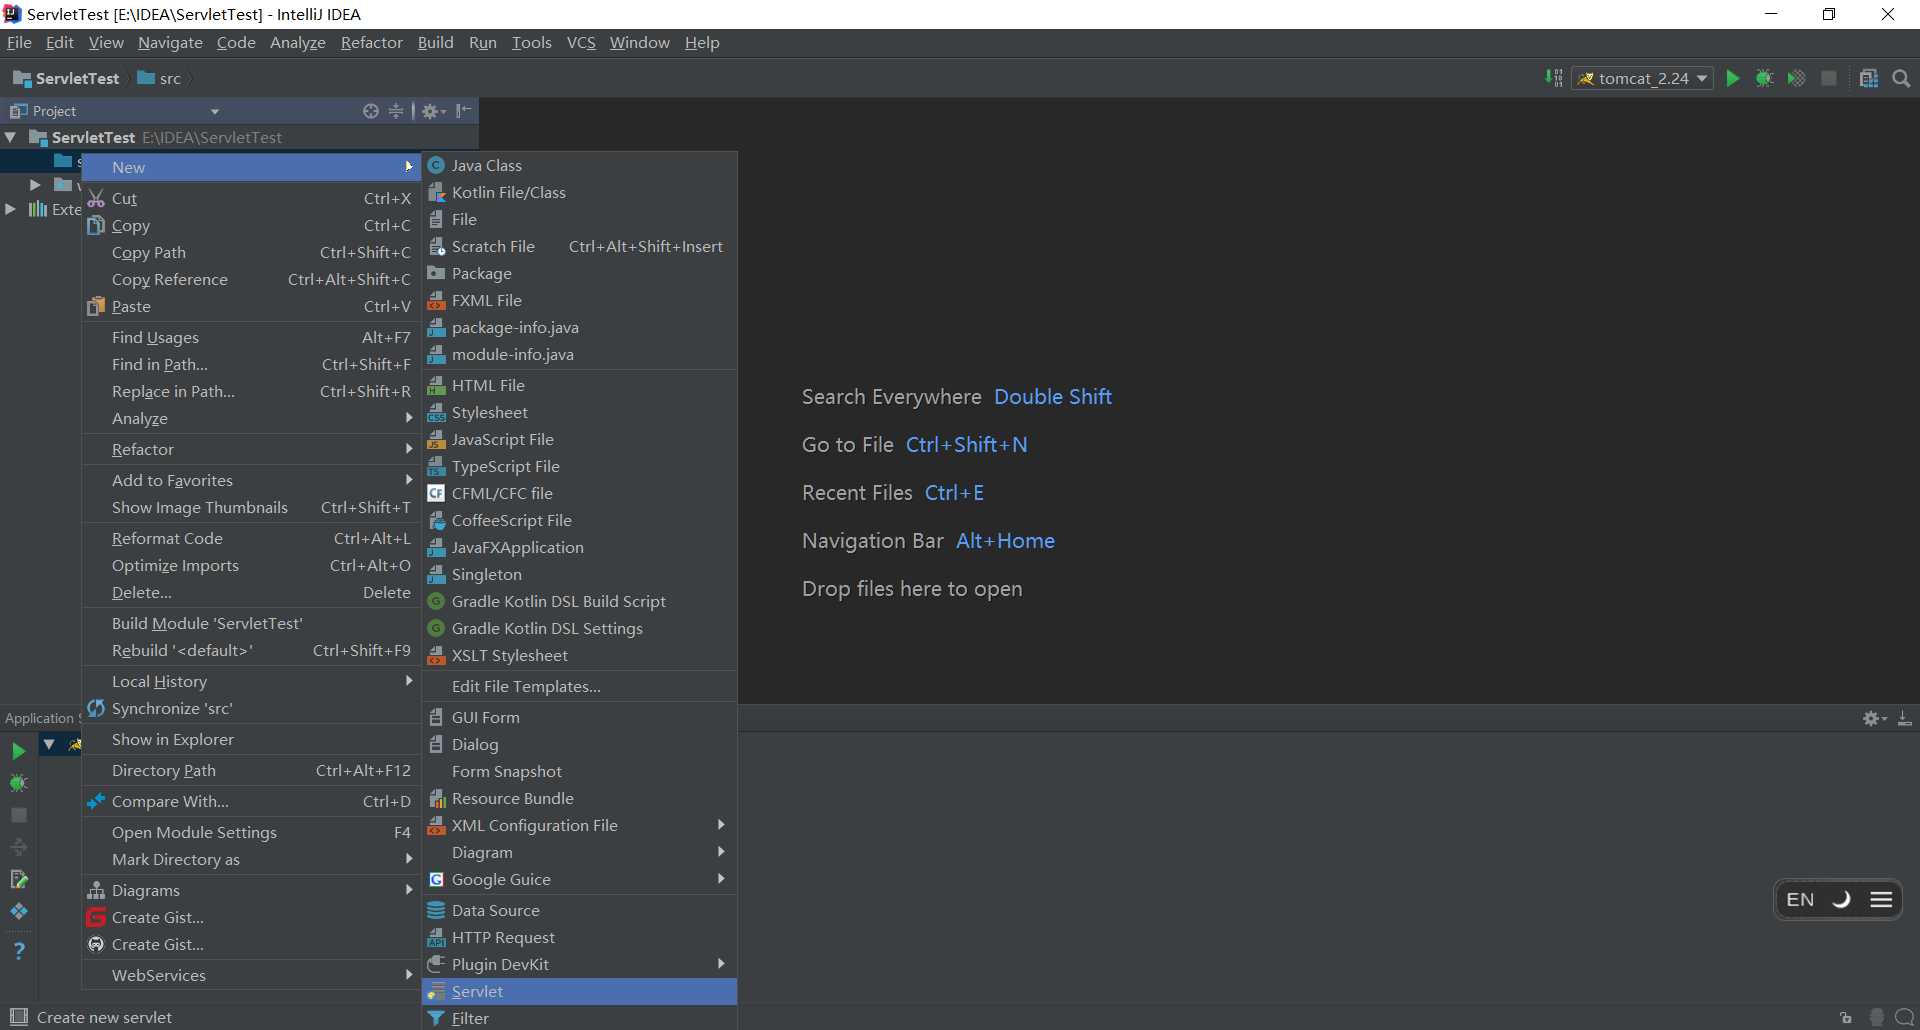Collapse the ServletTest root tree node
1920x1030 pixels.
[x=11, y=137]
